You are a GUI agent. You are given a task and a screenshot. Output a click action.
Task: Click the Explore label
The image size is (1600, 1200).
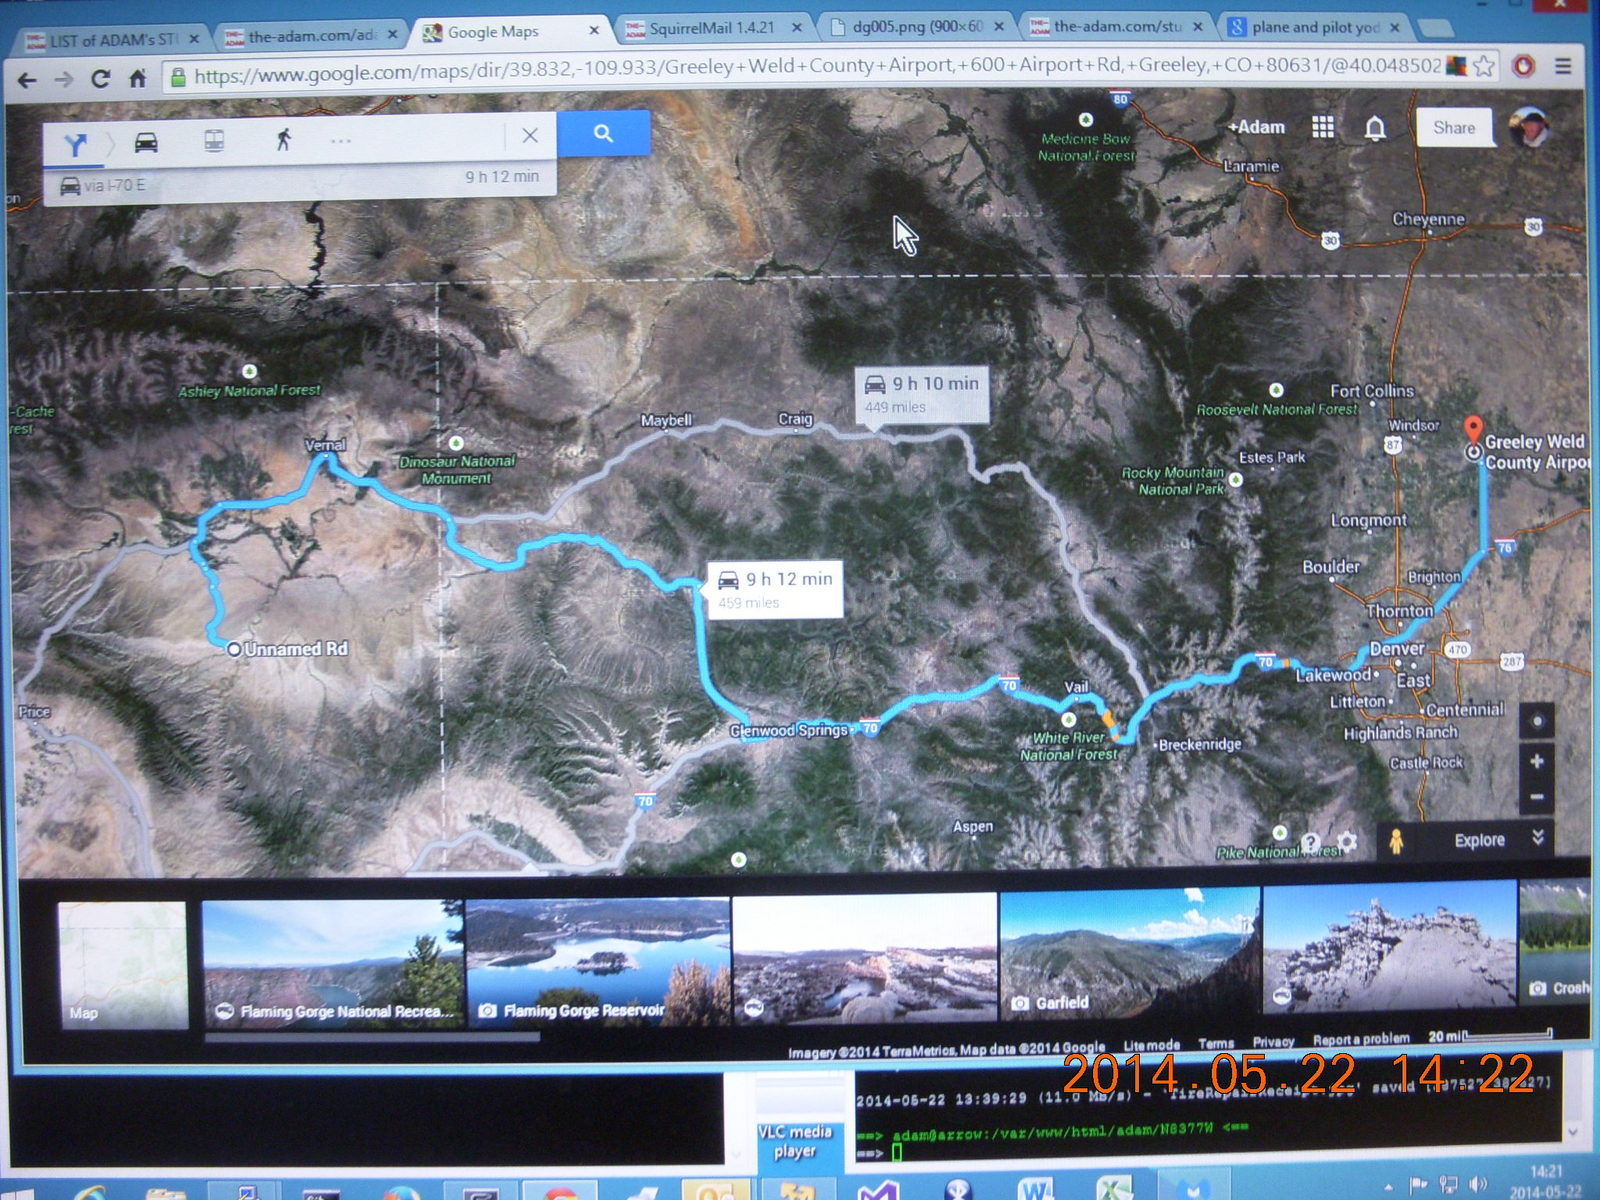1479,840
